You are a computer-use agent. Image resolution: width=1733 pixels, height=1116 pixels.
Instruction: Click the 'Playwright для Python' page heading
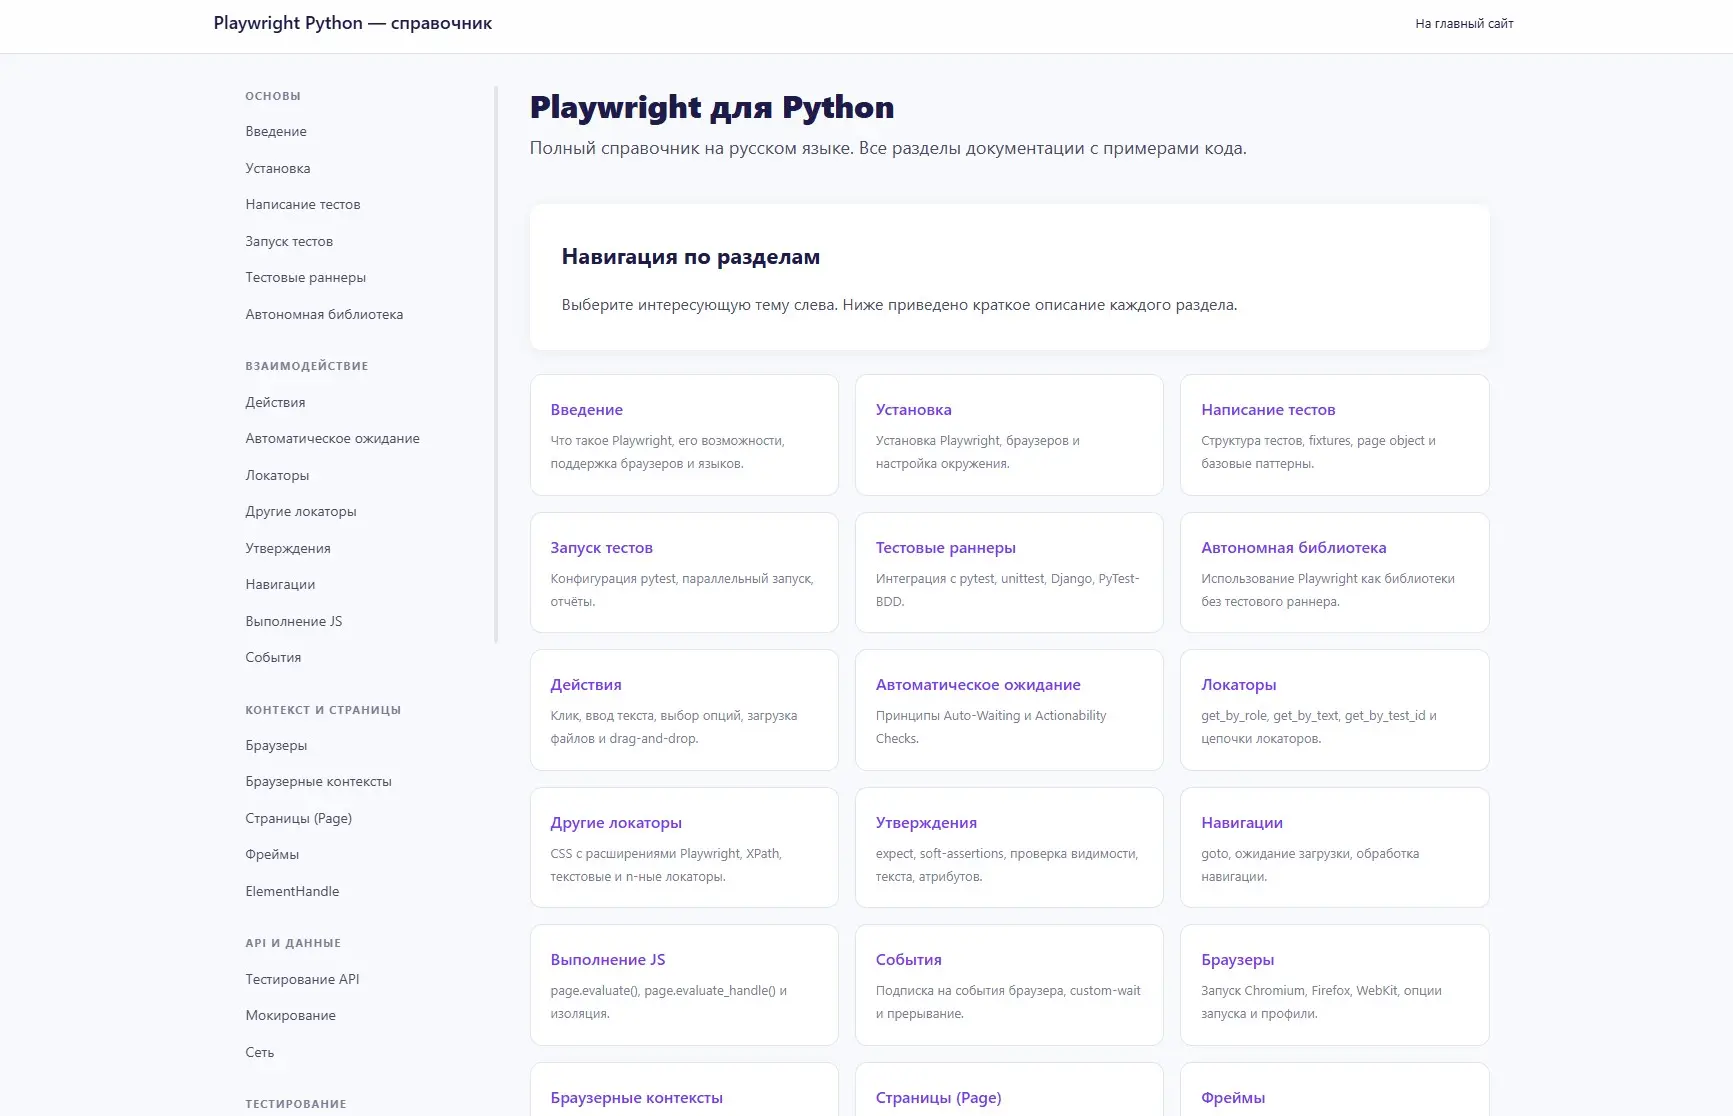tap(712, 107)
